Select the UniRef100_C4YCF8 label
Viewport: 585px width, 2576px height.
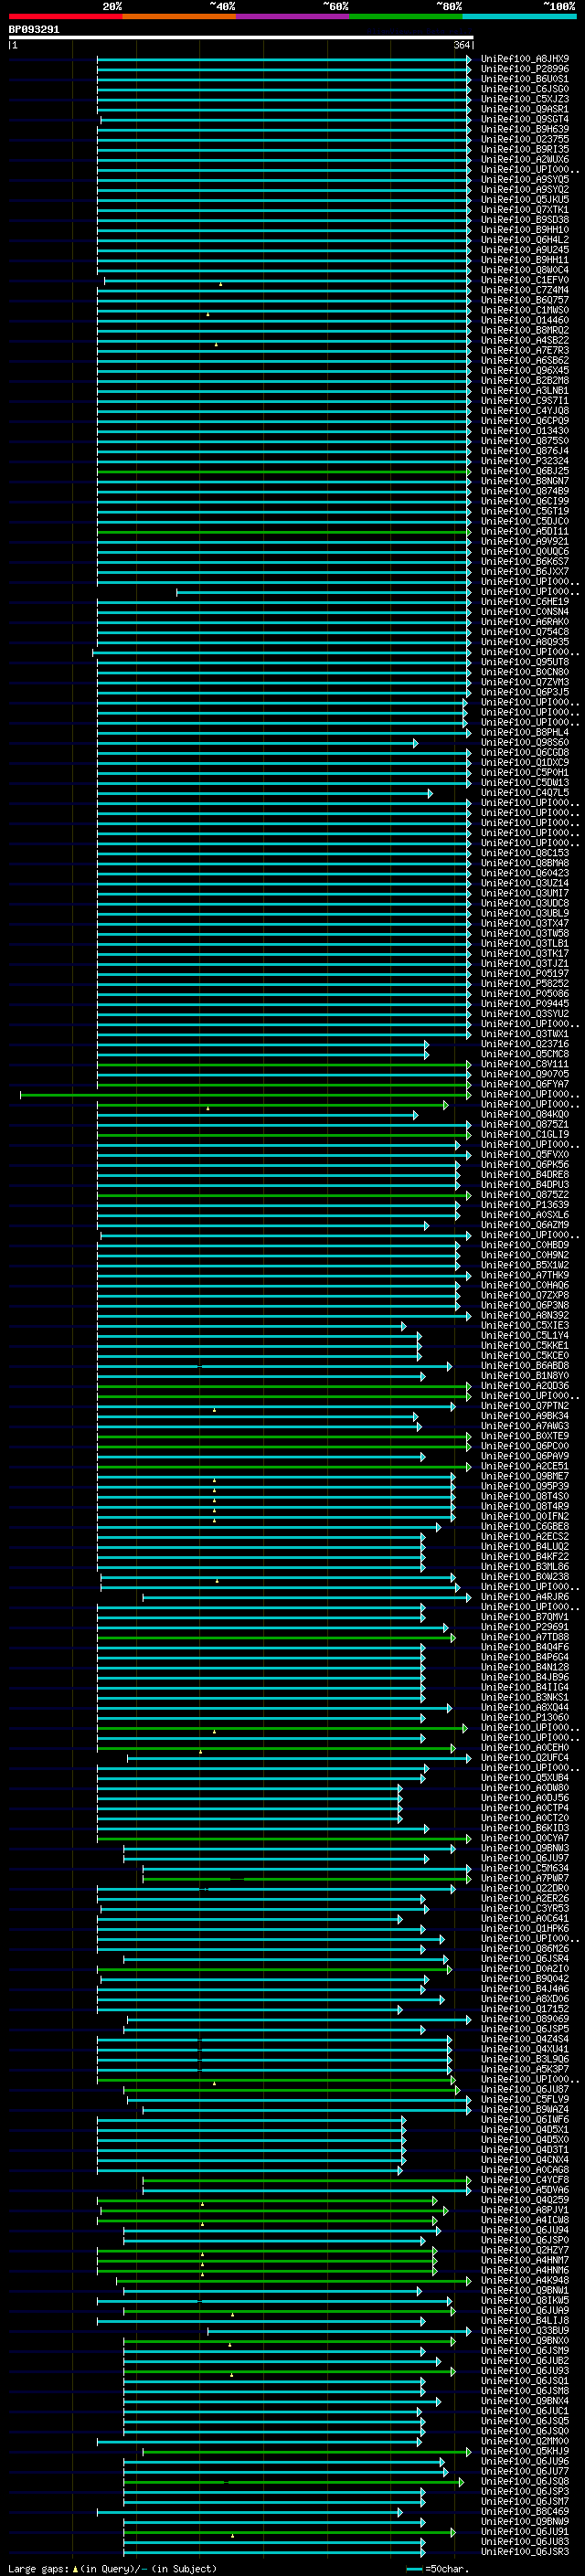pyautogui.click(x=525, y=2180)
